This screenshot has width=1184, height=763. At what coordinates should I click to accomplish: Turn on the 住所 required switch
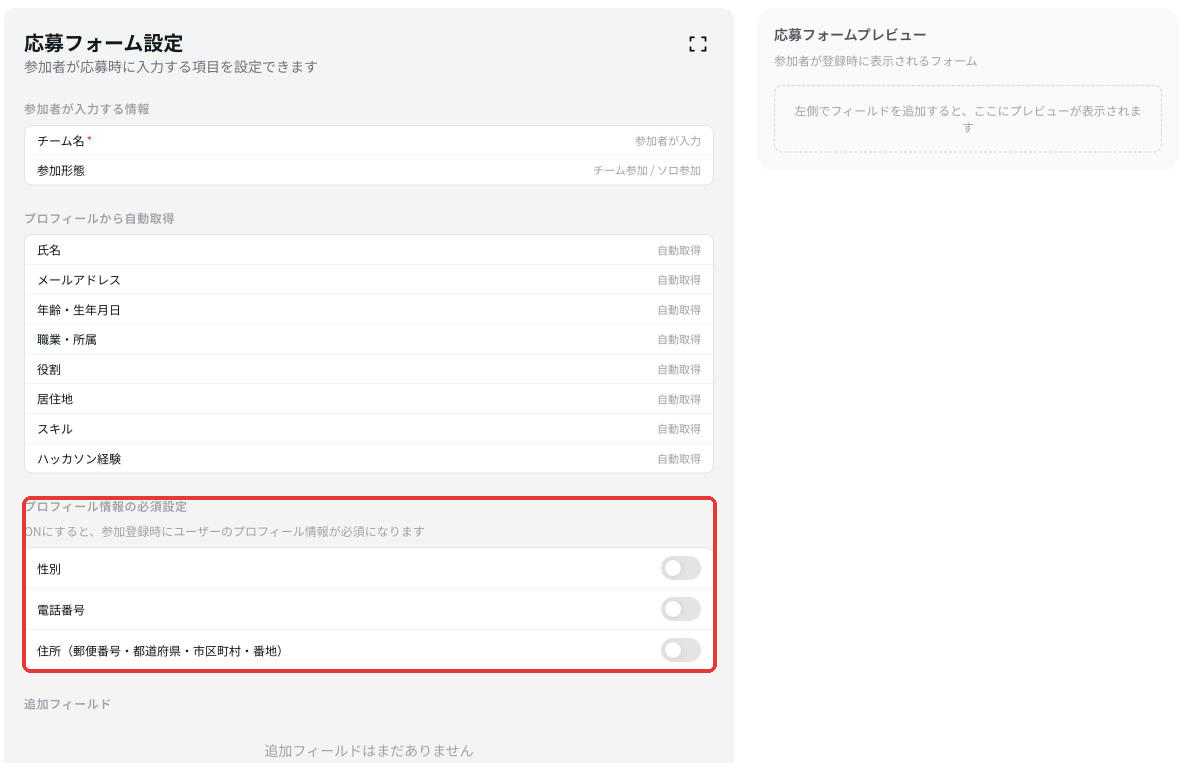point(680,650)
